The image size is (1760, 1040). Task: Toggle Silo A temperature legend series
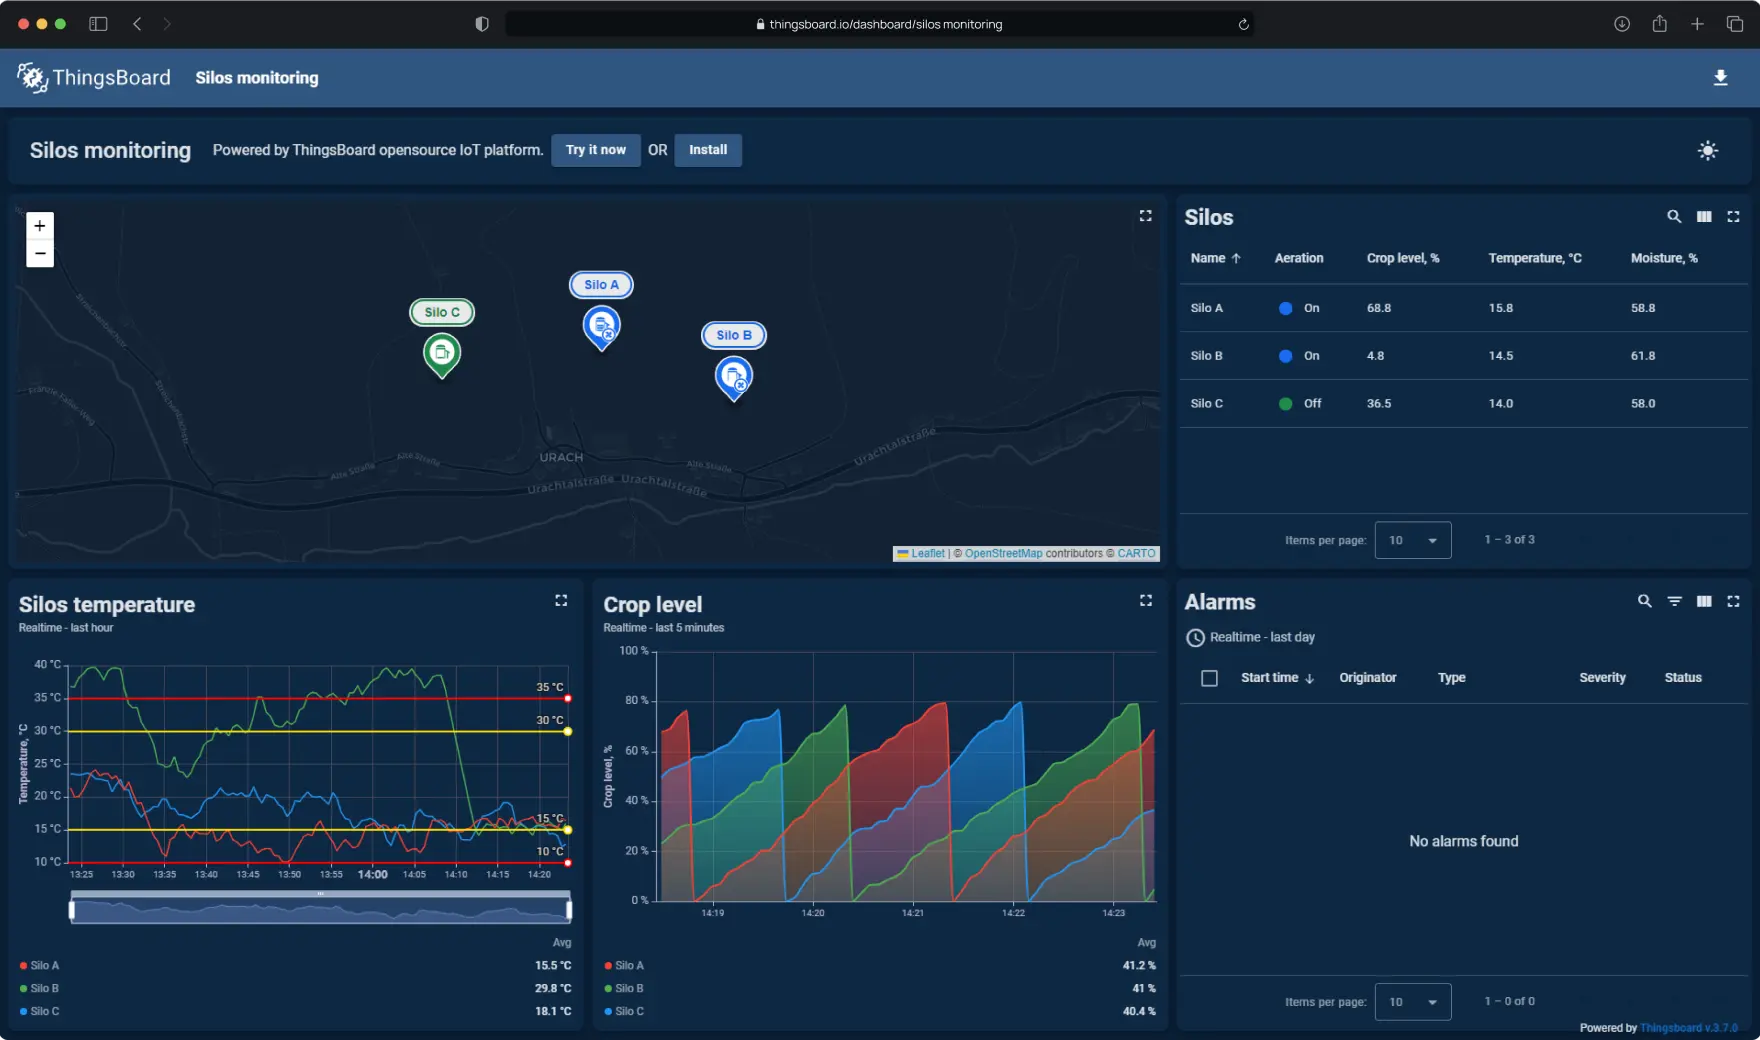click(x=39, y=966)
